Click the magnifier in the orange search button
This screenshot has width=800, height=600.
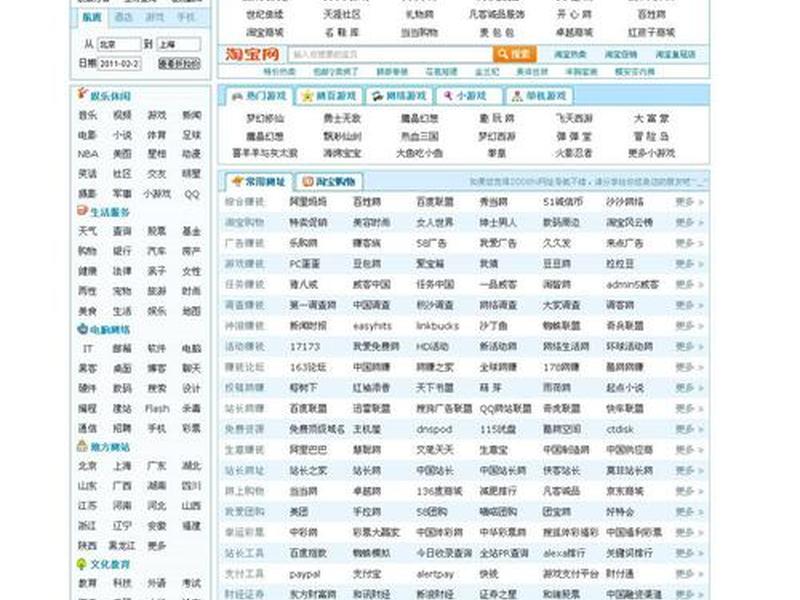point(503,54)
